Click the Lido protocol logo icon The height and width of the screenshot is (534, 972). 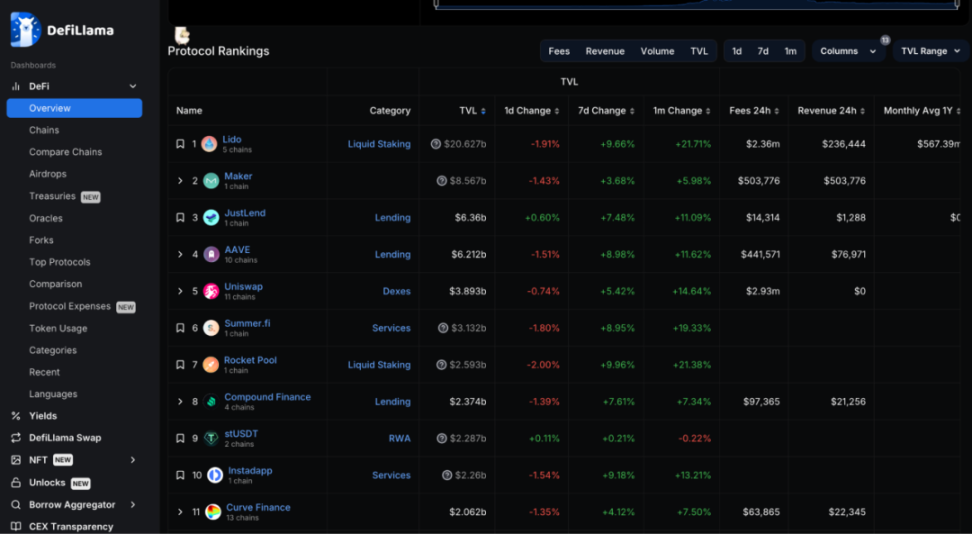click(x=210, y=144)
